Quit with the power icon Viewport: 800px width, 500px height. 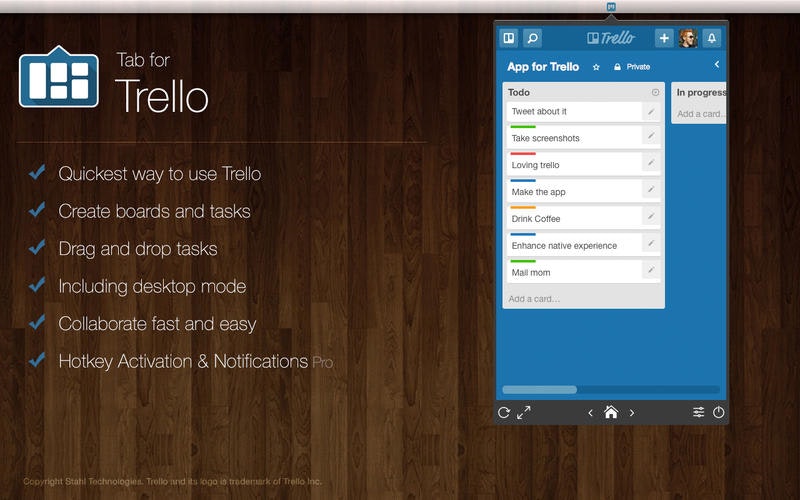(718, 412)
